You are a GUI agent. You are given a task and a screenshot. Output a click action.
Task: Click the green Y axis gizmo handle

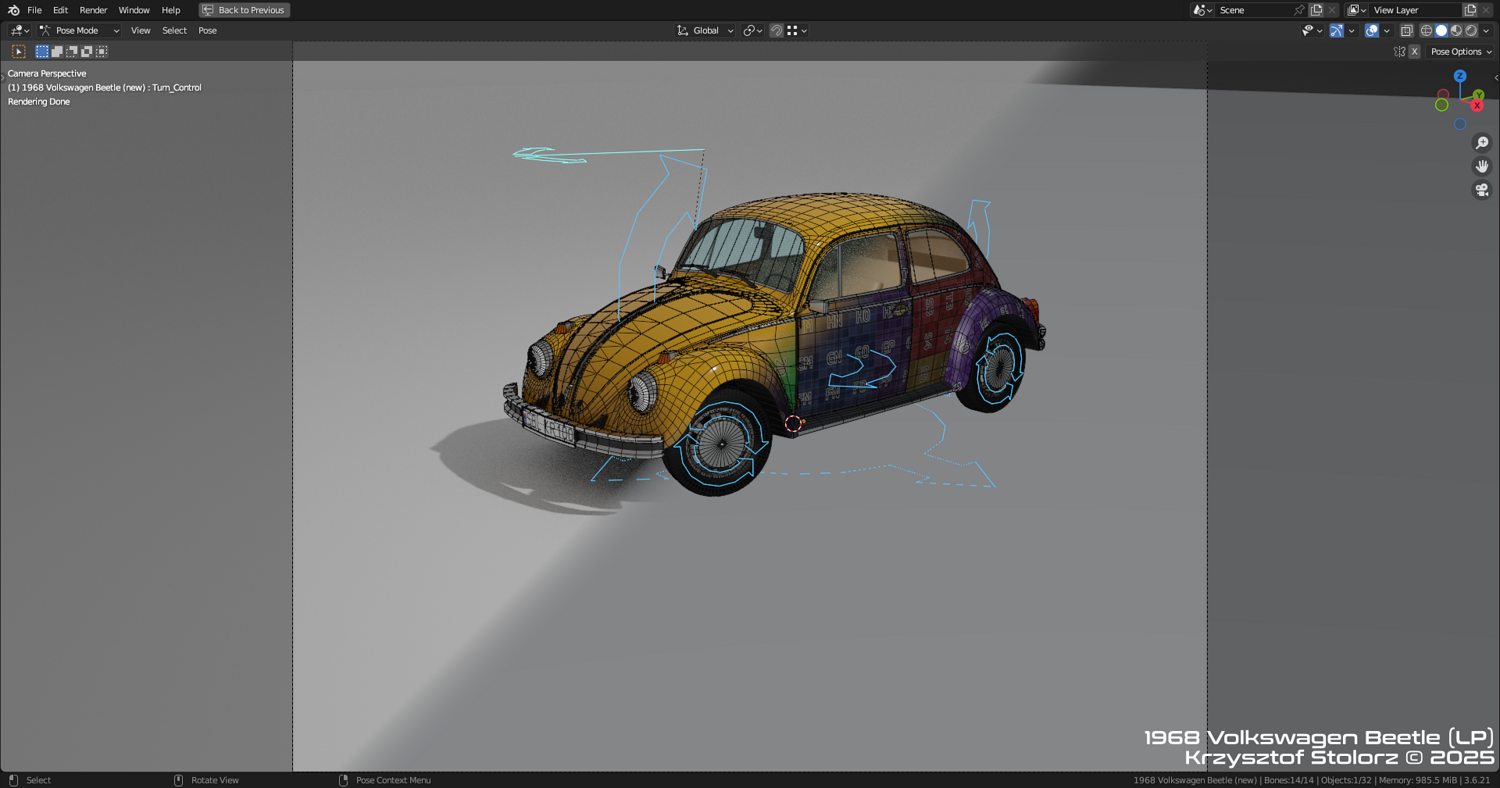[1478, 96]
